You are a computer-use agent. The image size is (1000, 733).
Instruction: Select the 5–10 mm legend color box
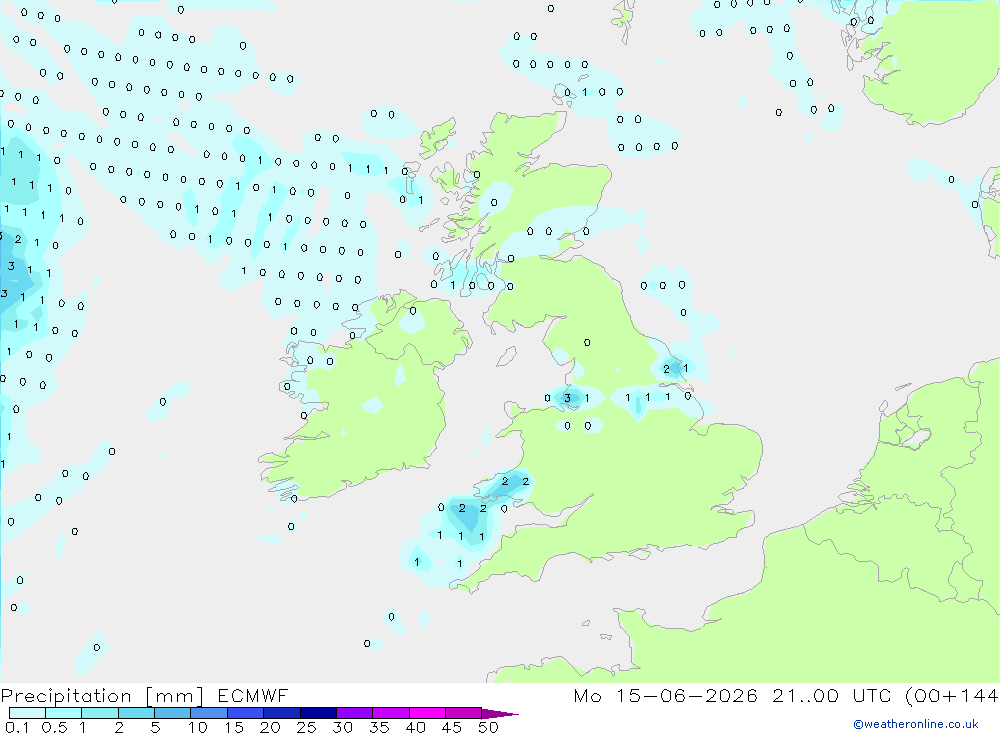tap(172, 713)
